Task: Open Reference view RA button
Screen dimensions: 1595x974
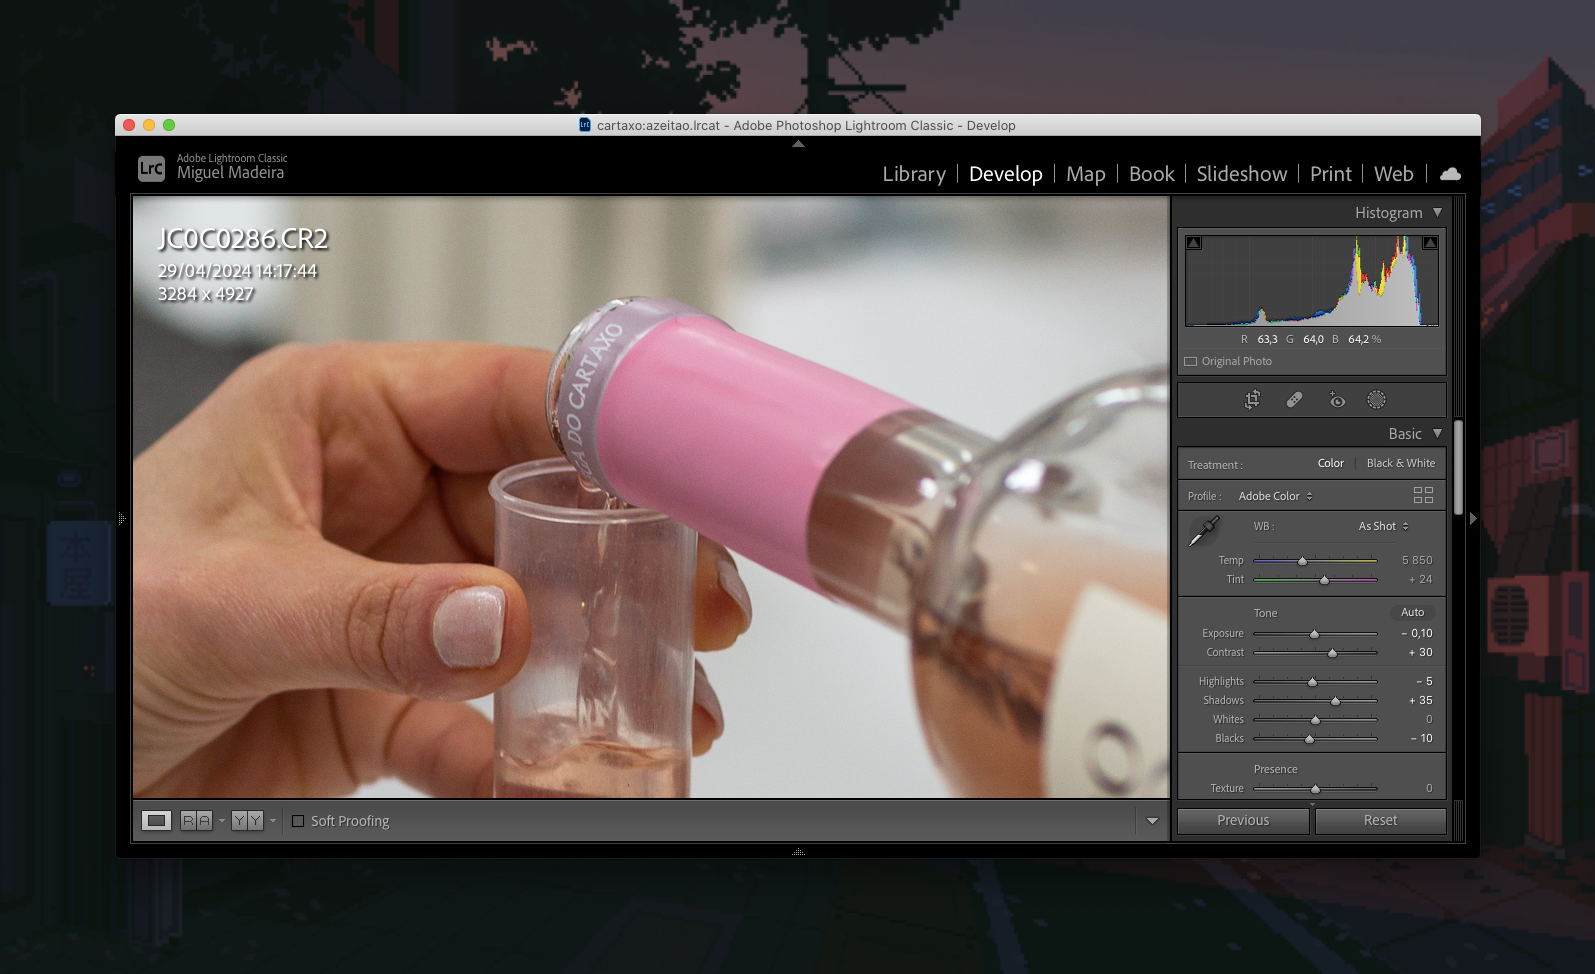Action: click(x=196, y=821)
